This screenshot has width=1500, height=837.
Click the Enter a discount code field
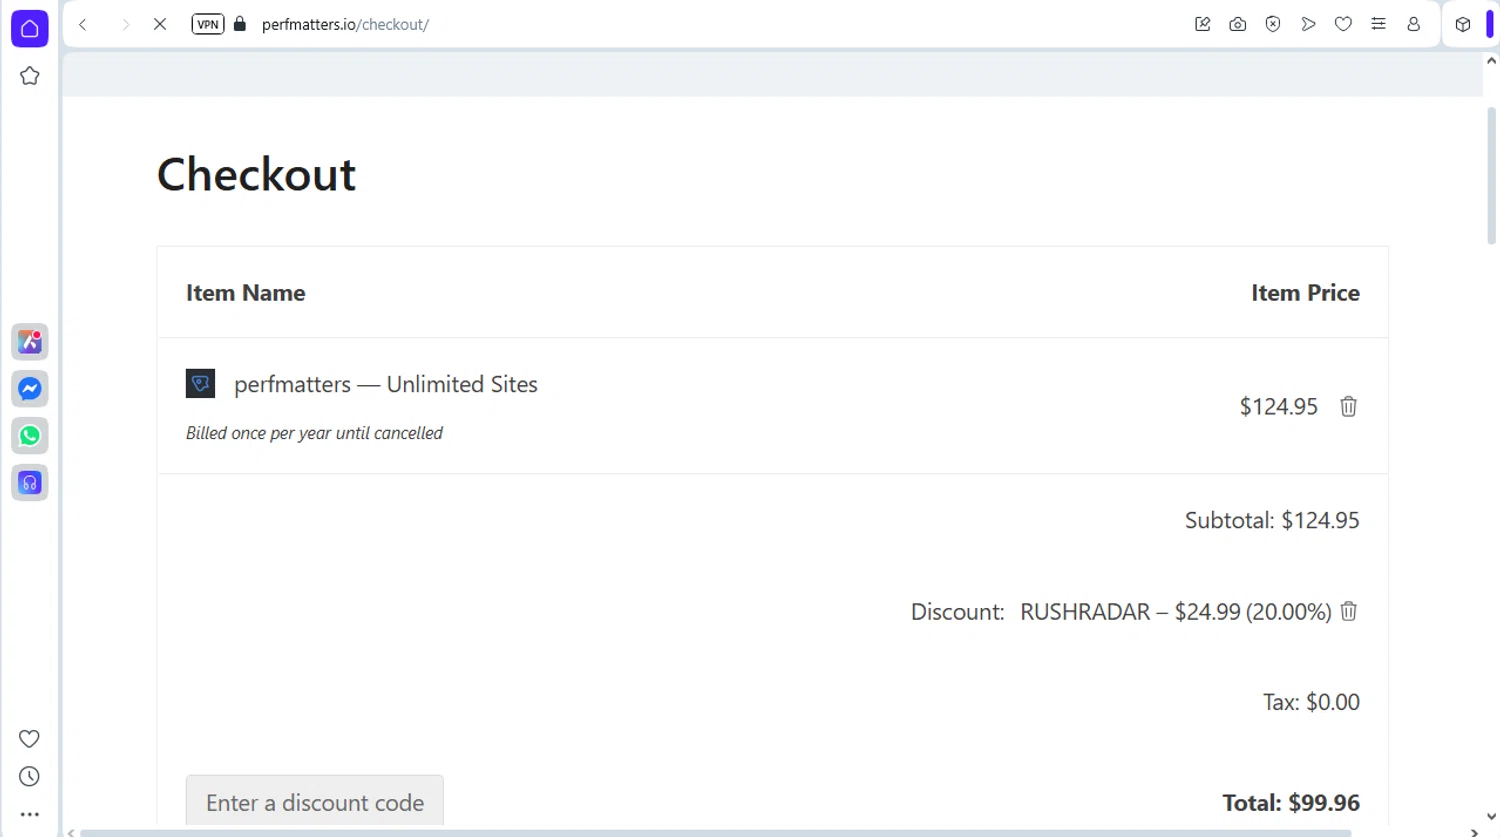[314, 801]
